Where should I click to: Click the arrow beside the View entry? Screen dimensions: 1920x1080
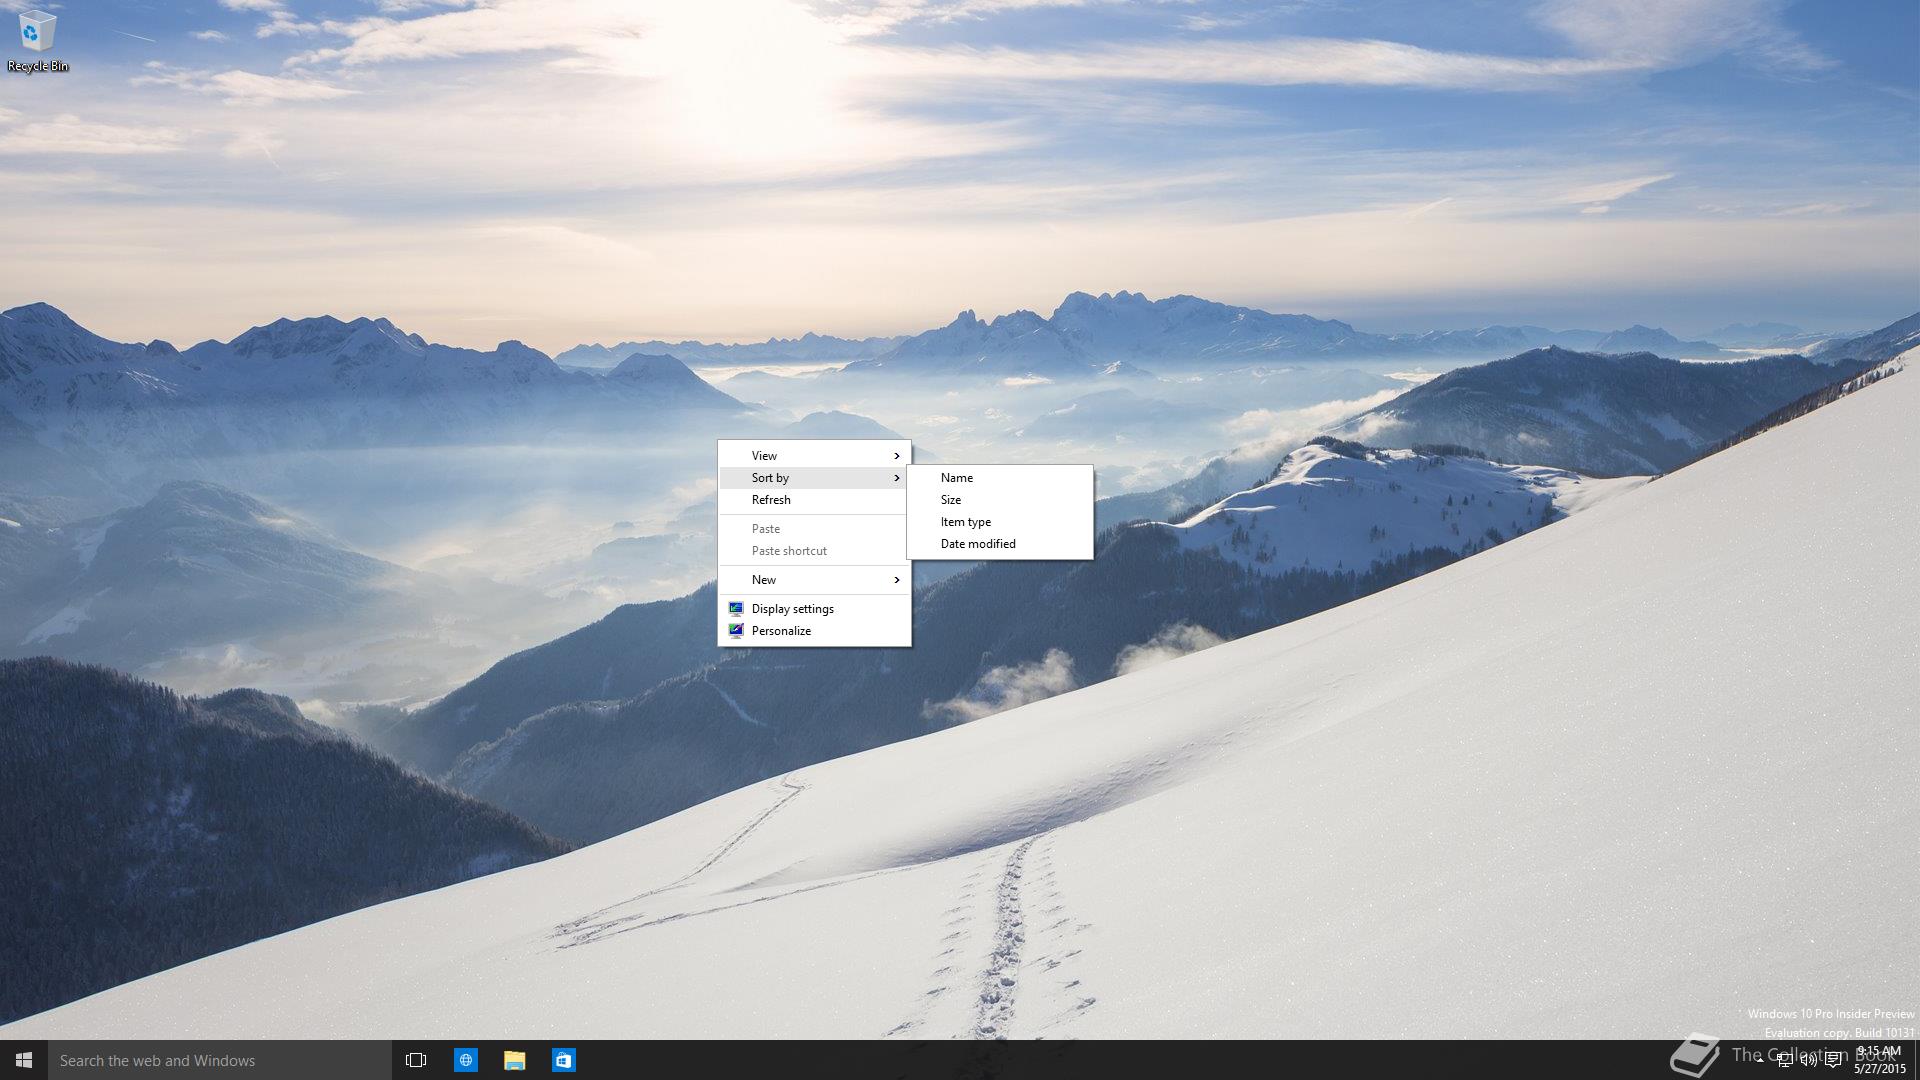[897, 456]
